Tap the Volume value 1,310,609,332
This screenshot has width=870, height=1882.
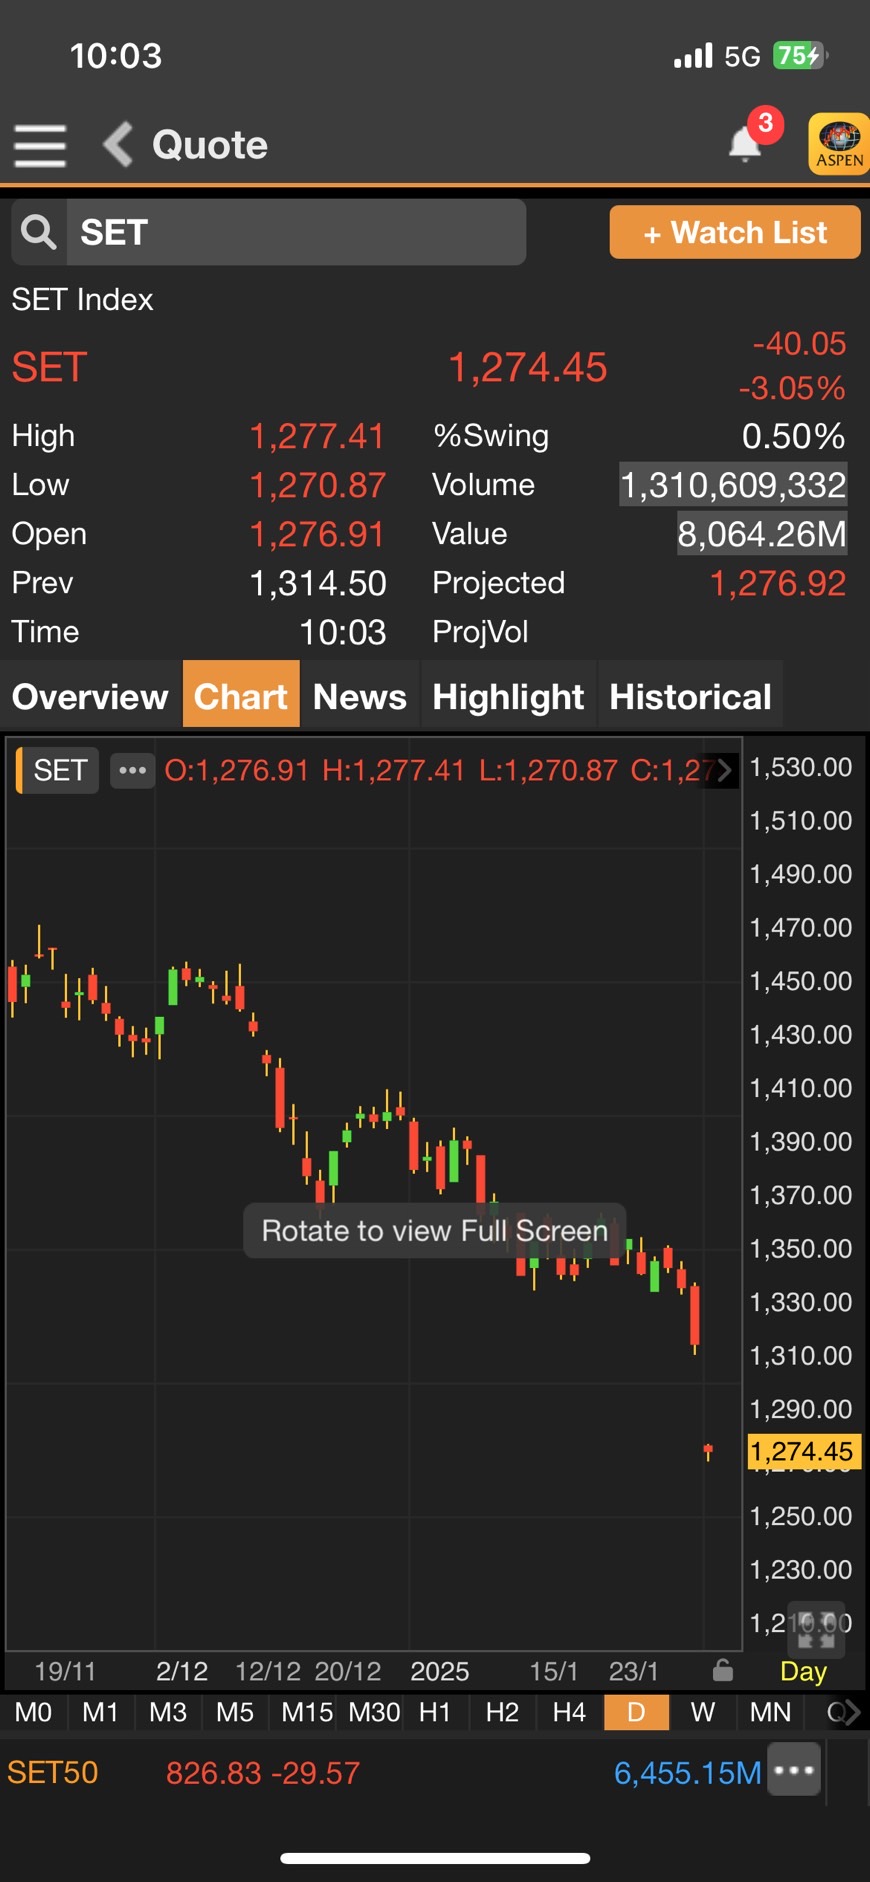coord(733,485)
